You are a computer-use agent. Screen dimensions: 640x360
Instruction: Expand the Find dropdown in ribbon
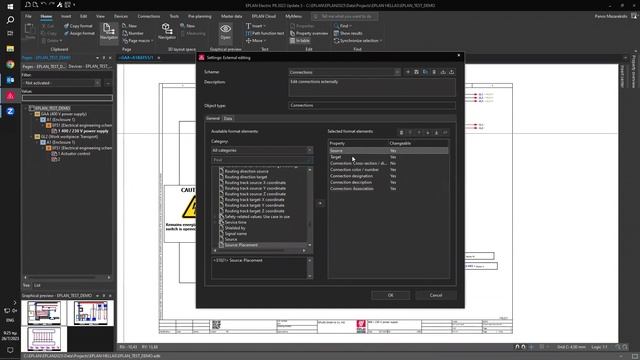coord(351,26)
